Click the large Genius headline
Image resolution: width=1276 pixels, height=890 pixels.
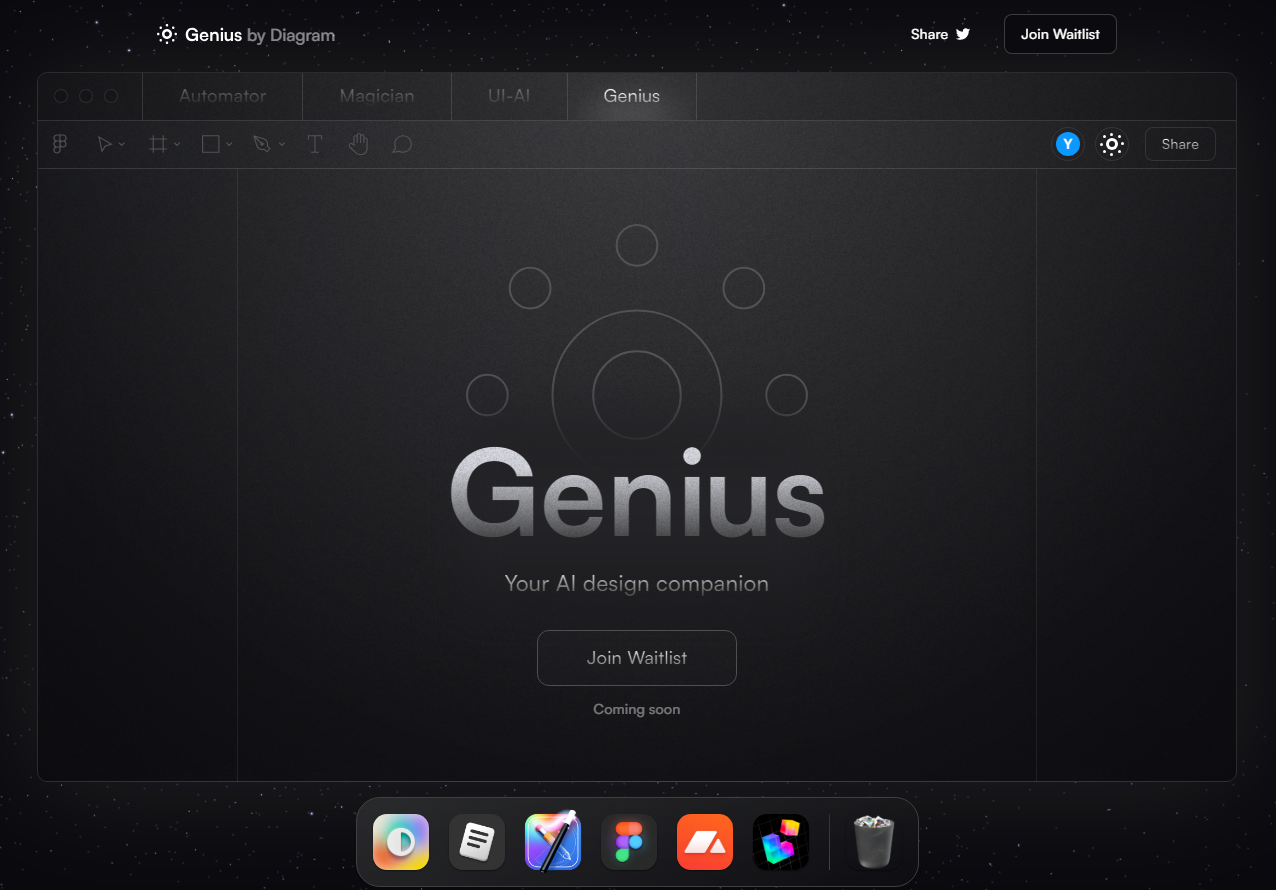pos(637,494)
